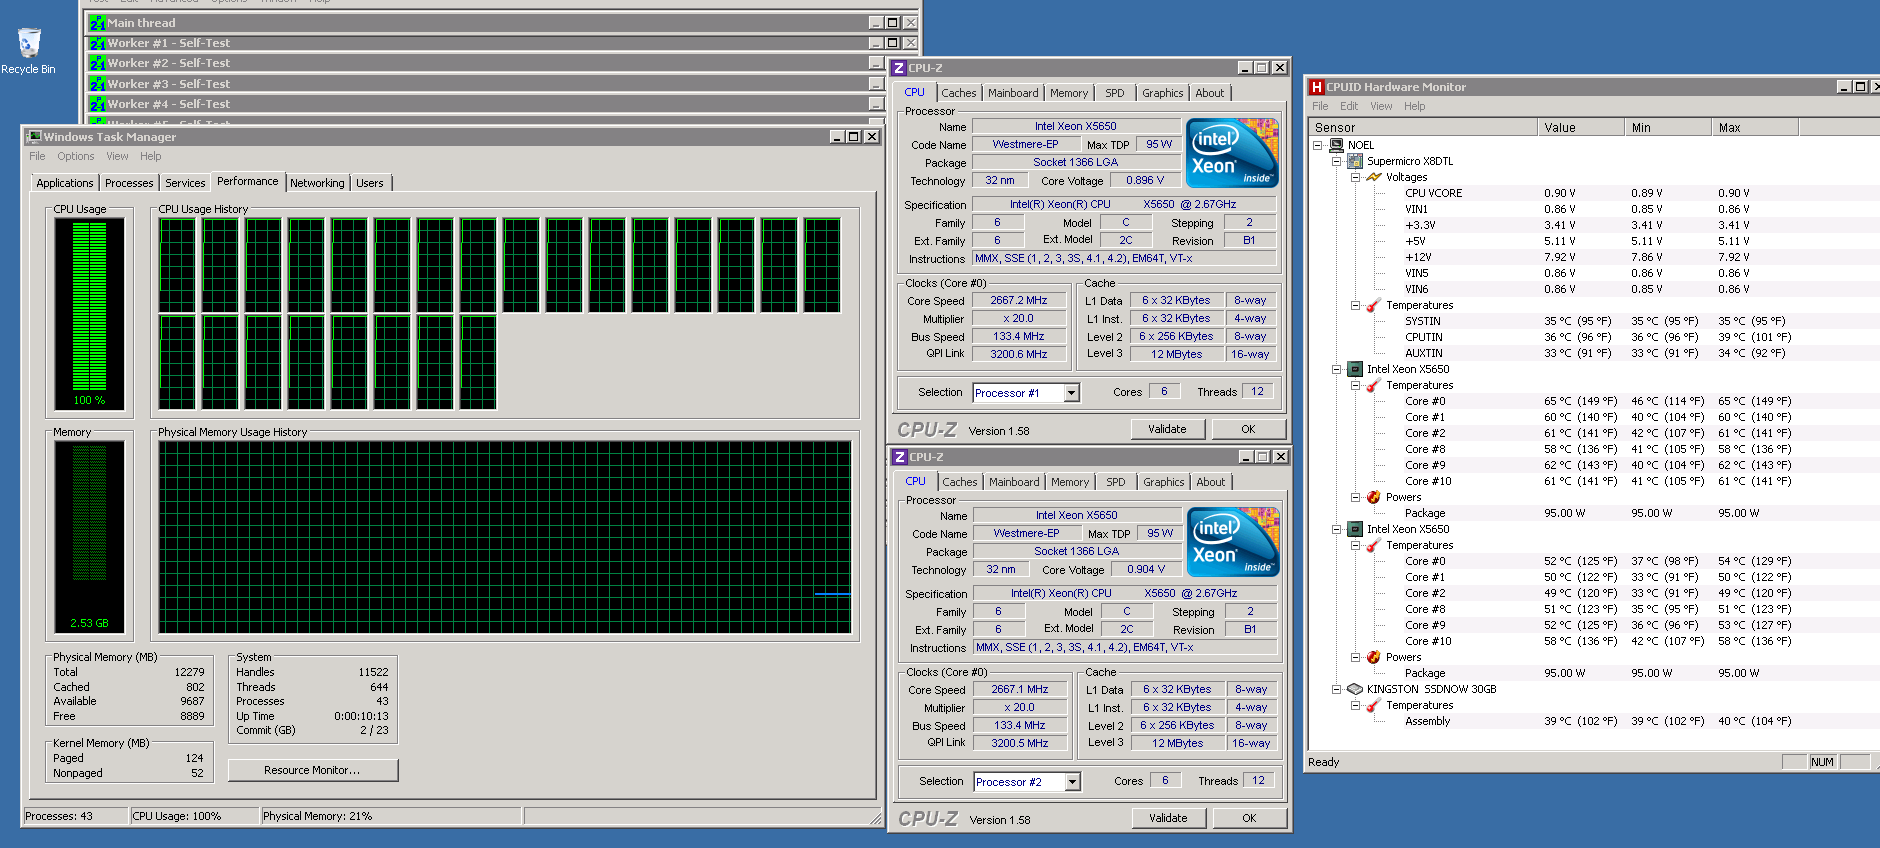
Task: Open File menu in Windows Task Manager
Action: click(37, 156)
